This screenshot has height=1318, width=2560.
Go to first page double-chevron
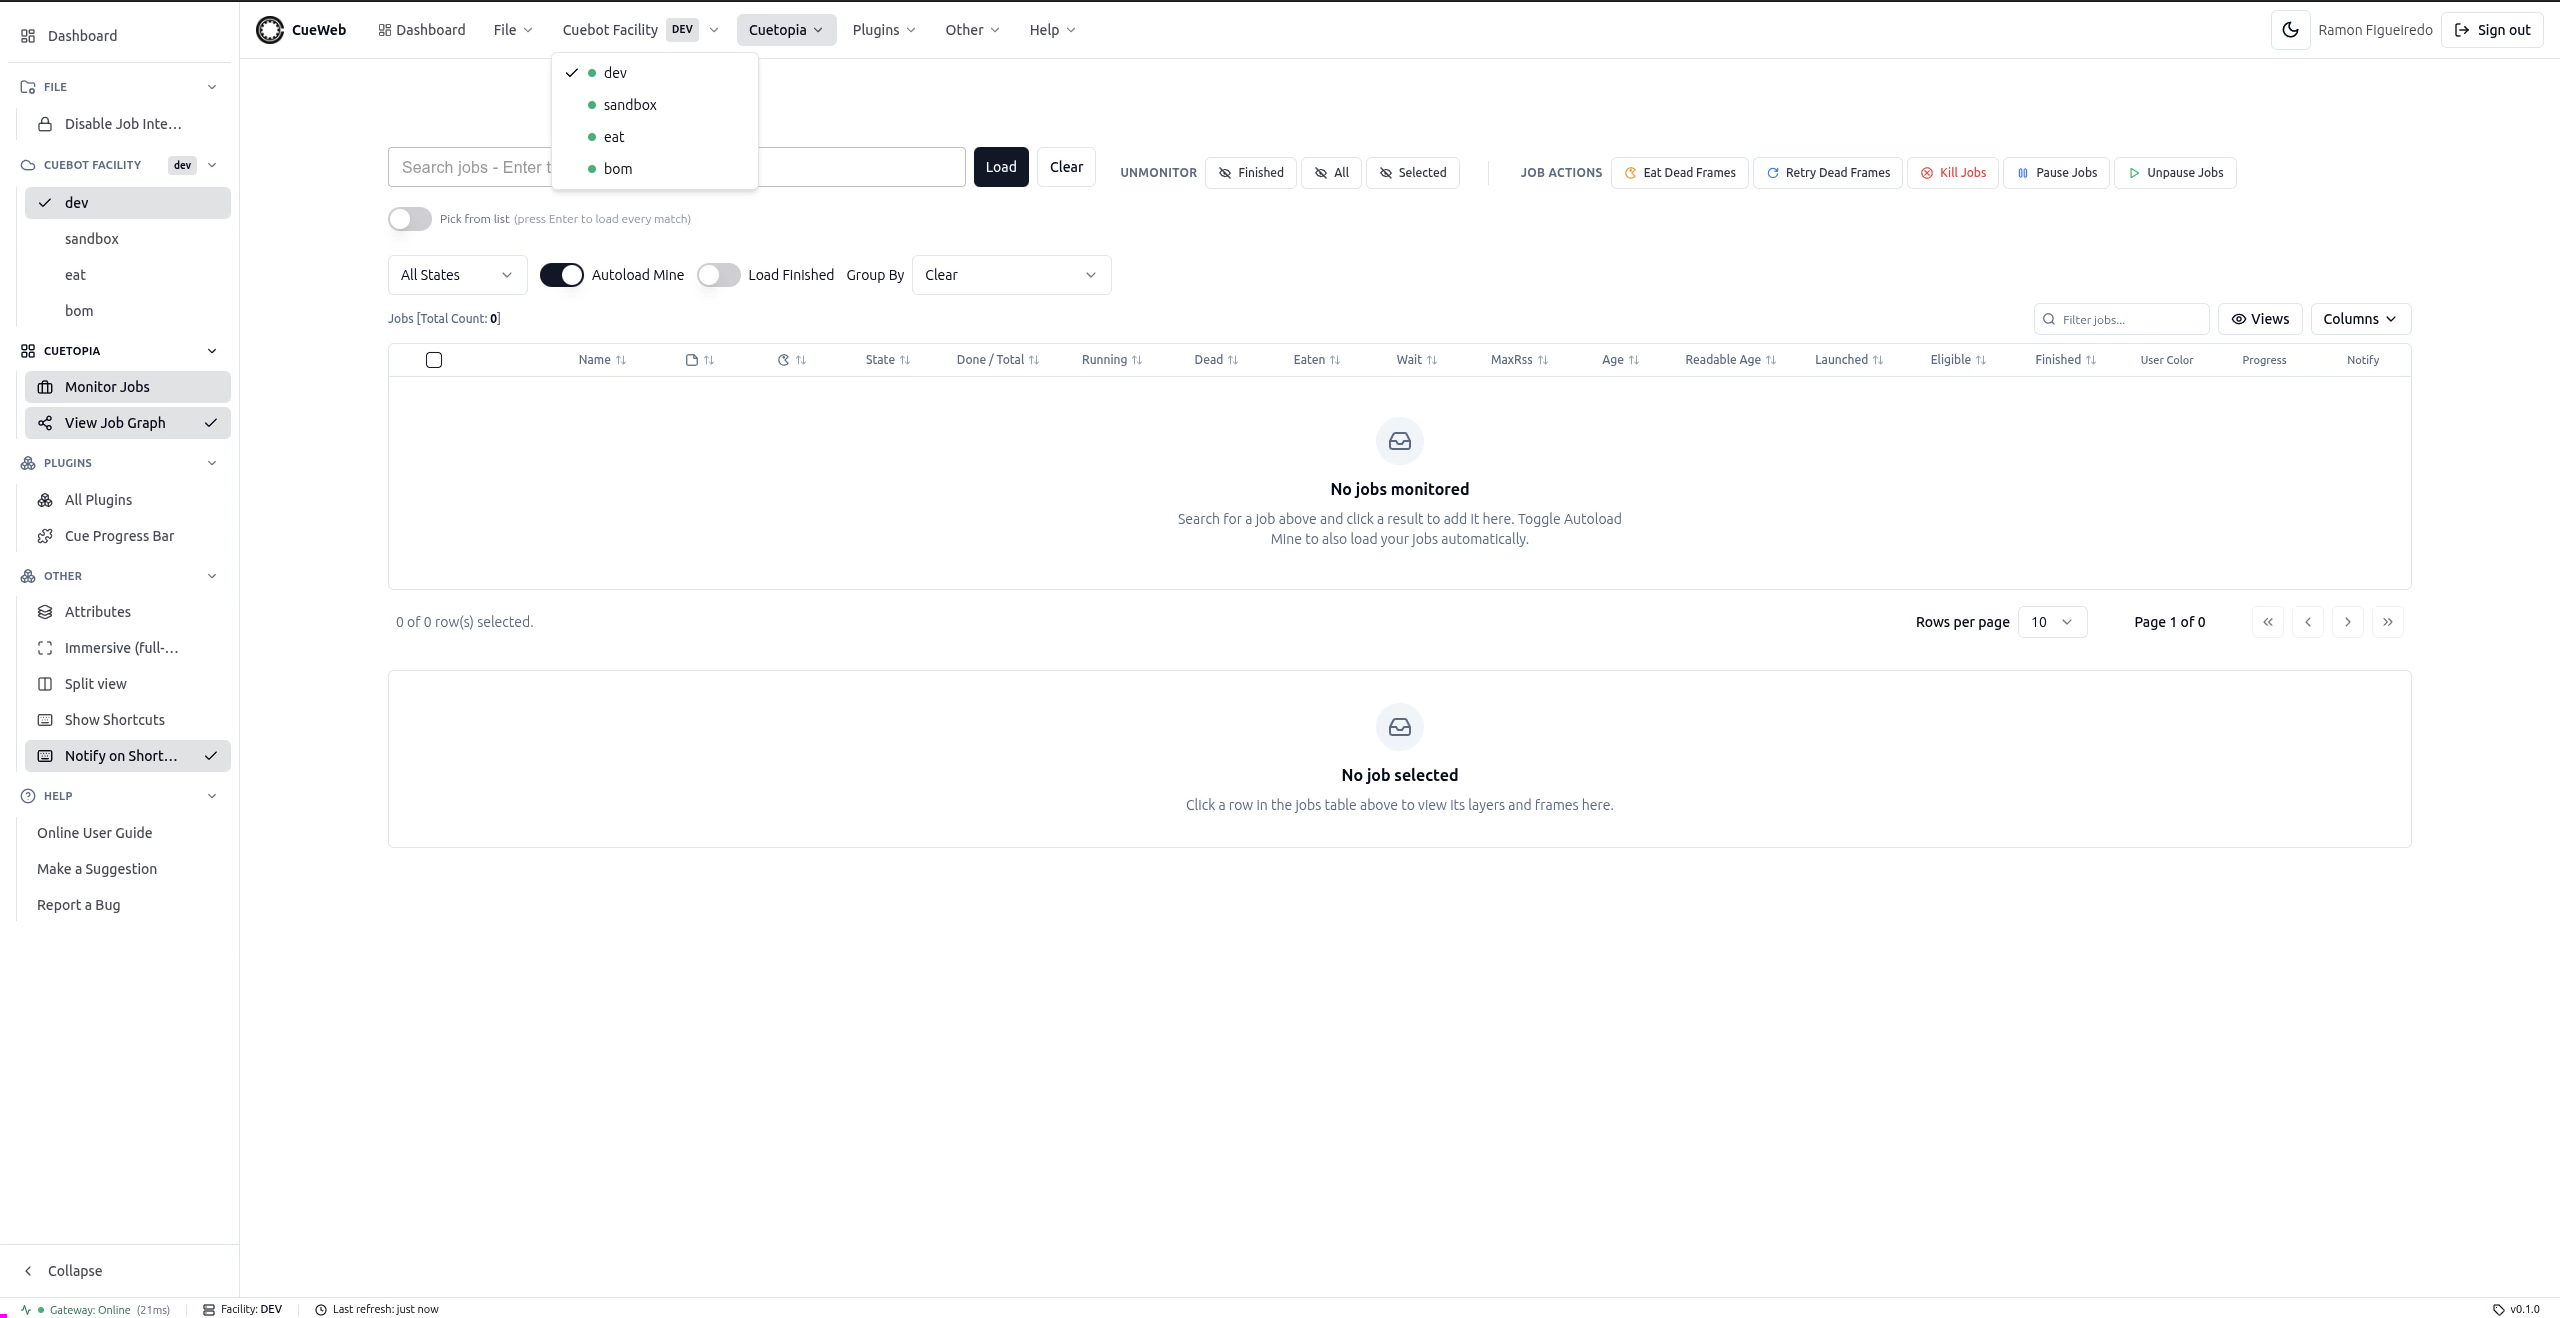tap(2268, 622)
